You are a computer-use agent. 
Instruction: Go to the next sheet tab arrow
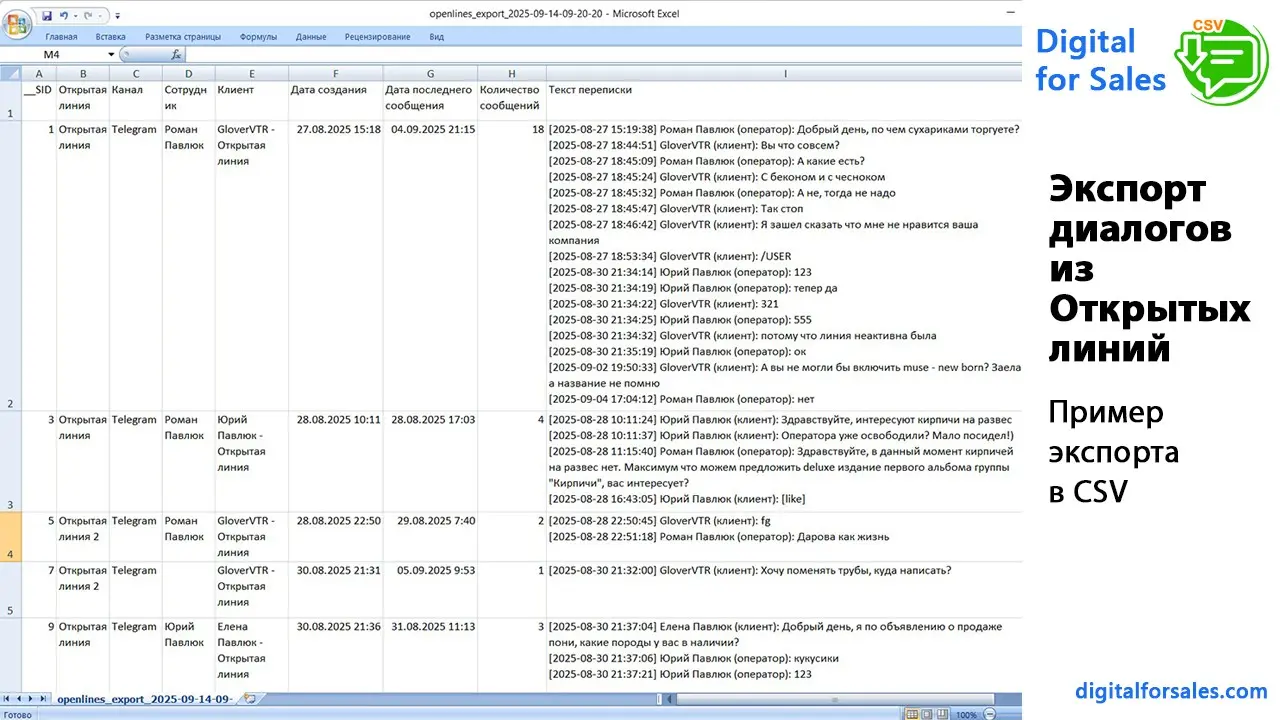pos(30,698)
